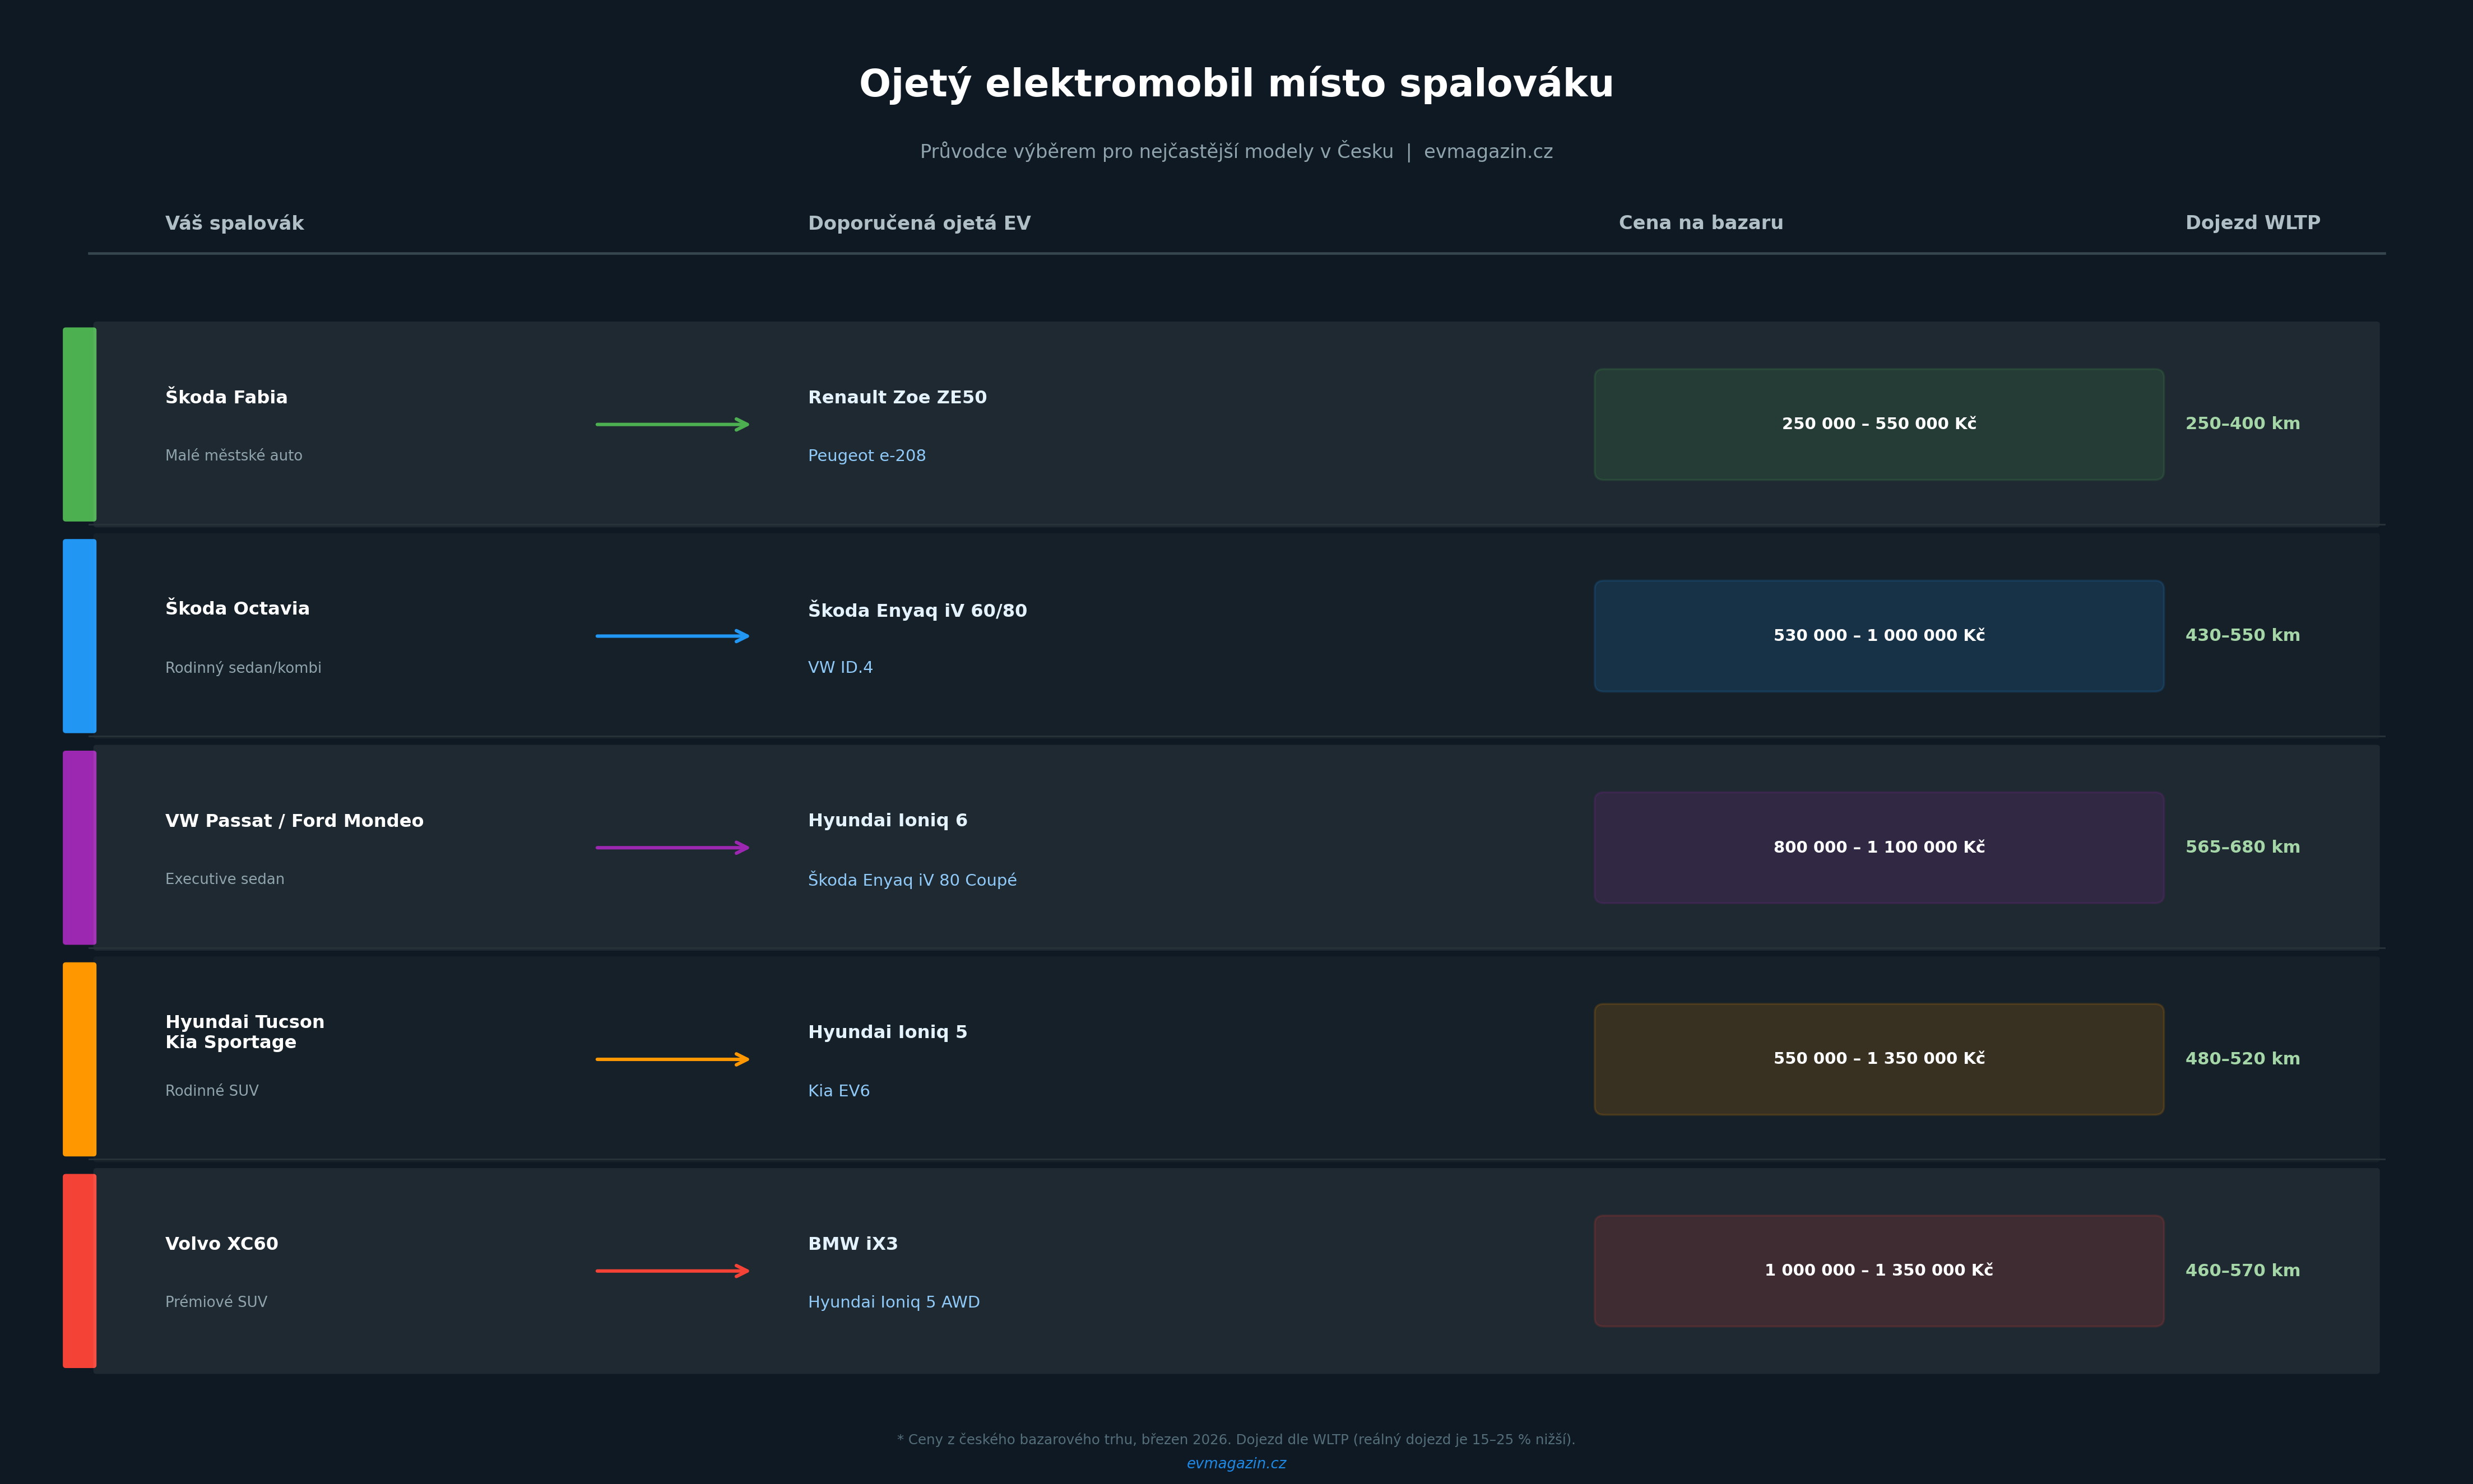Click the purple arrow beside VW Passat
2473x1484 pixels.
click(x=672, y=848)
